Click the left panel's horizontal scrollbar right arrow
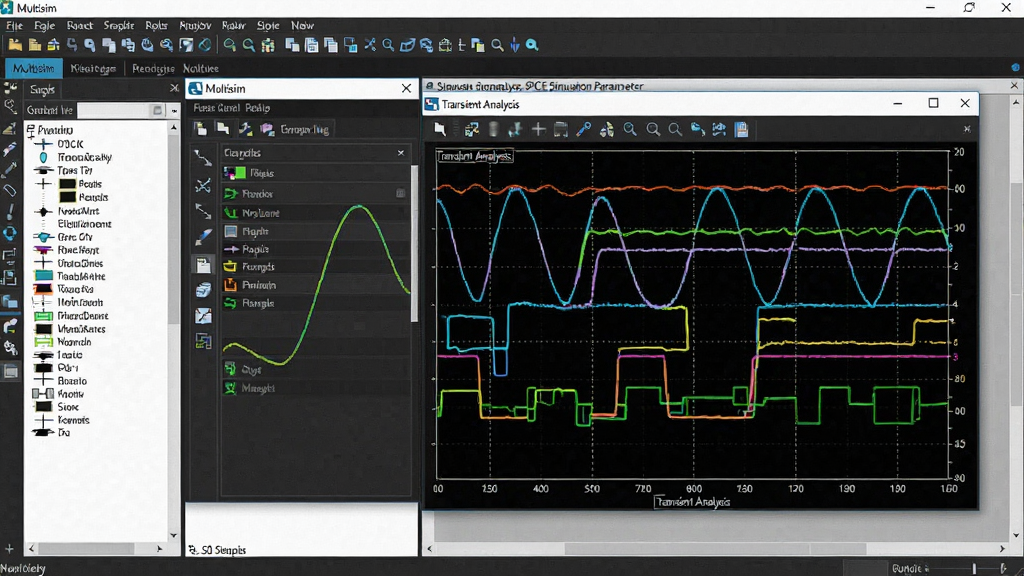The height and width of the screenshot is (576, 1024). tap(159, 549)
